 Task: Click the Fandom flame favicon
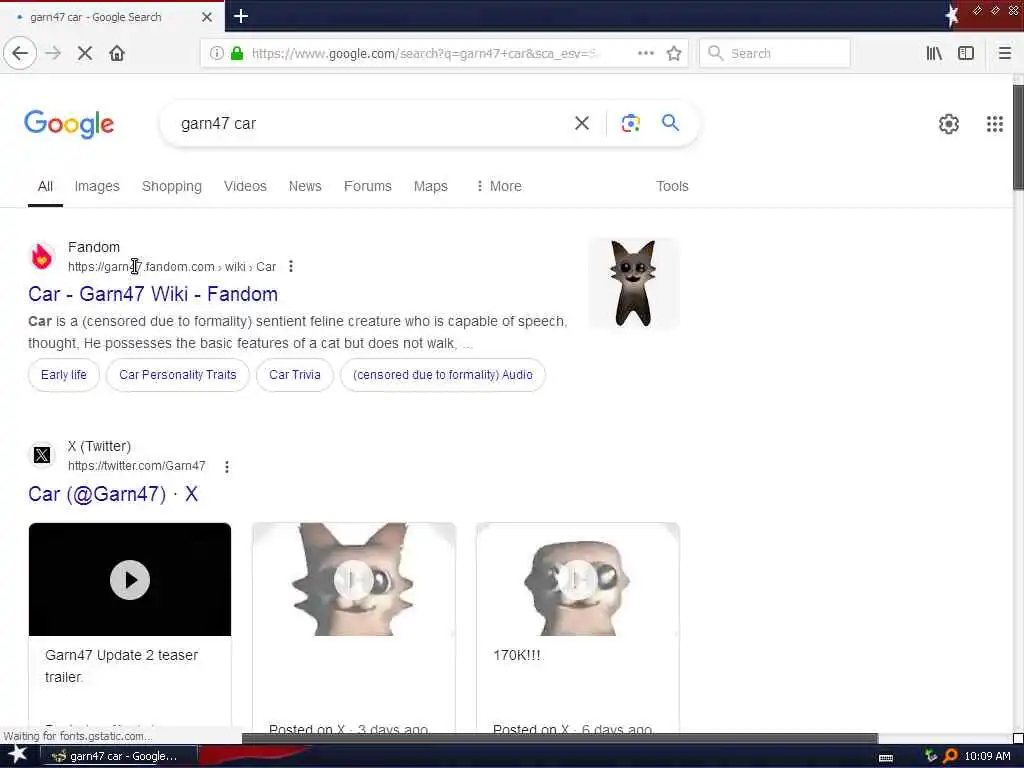[x=42, y=257]
